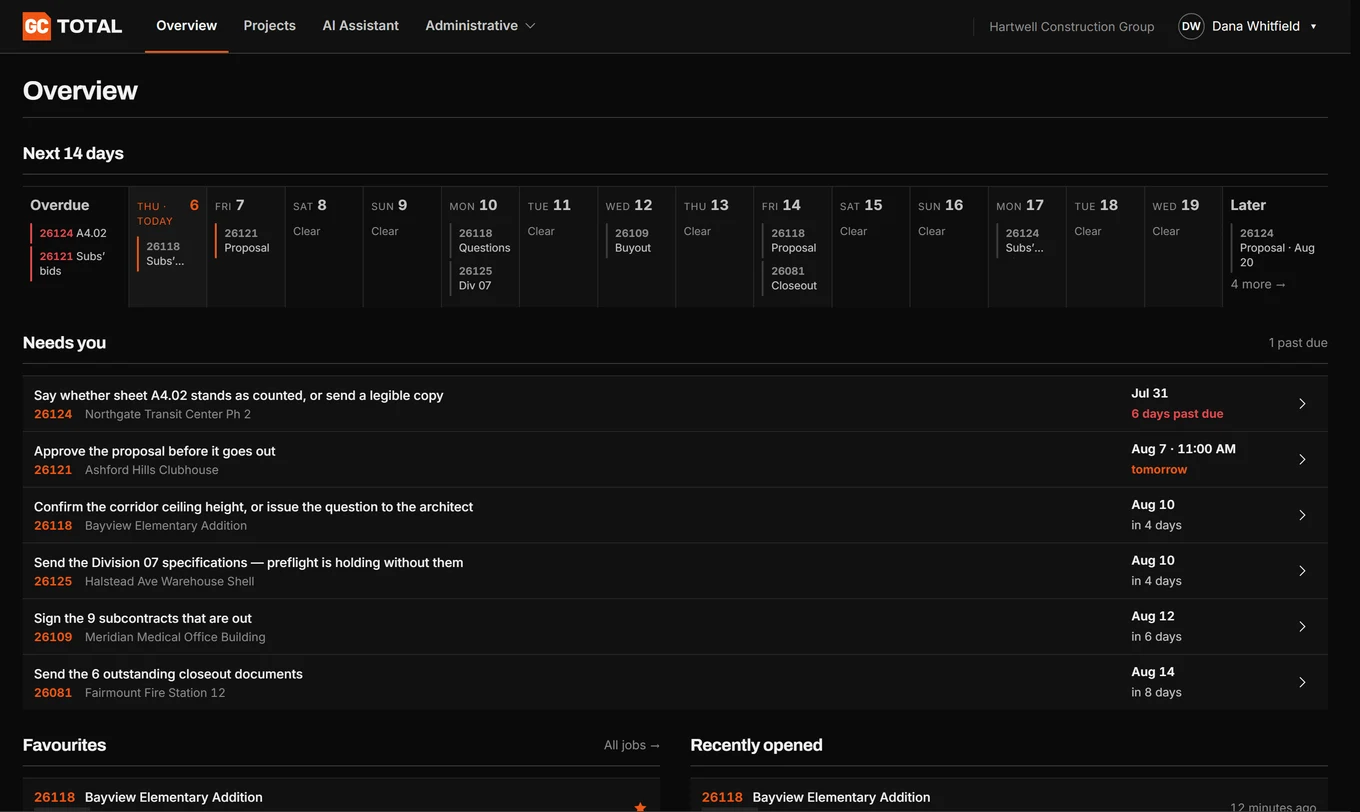This screenshot has width=1360, height=812.
Task: Click 'Say whether sheet A4.02 stands as counted' task
Action: (238, 395)
